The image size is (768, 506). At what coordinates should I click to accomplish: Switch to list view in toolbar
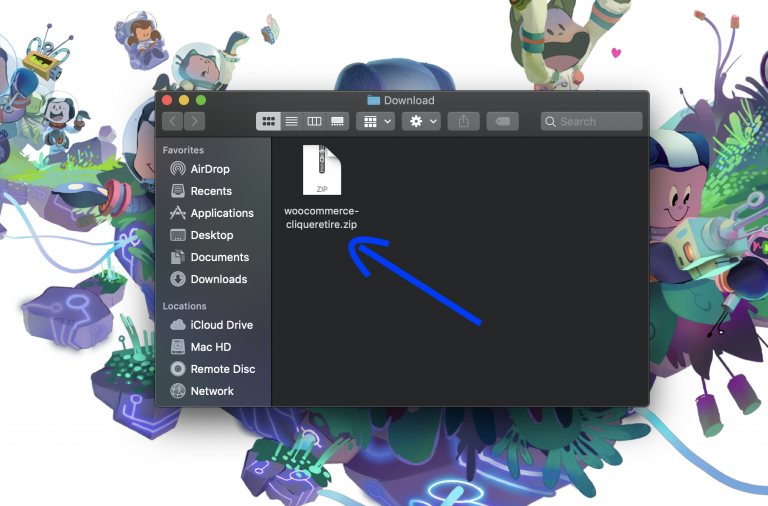291,121
